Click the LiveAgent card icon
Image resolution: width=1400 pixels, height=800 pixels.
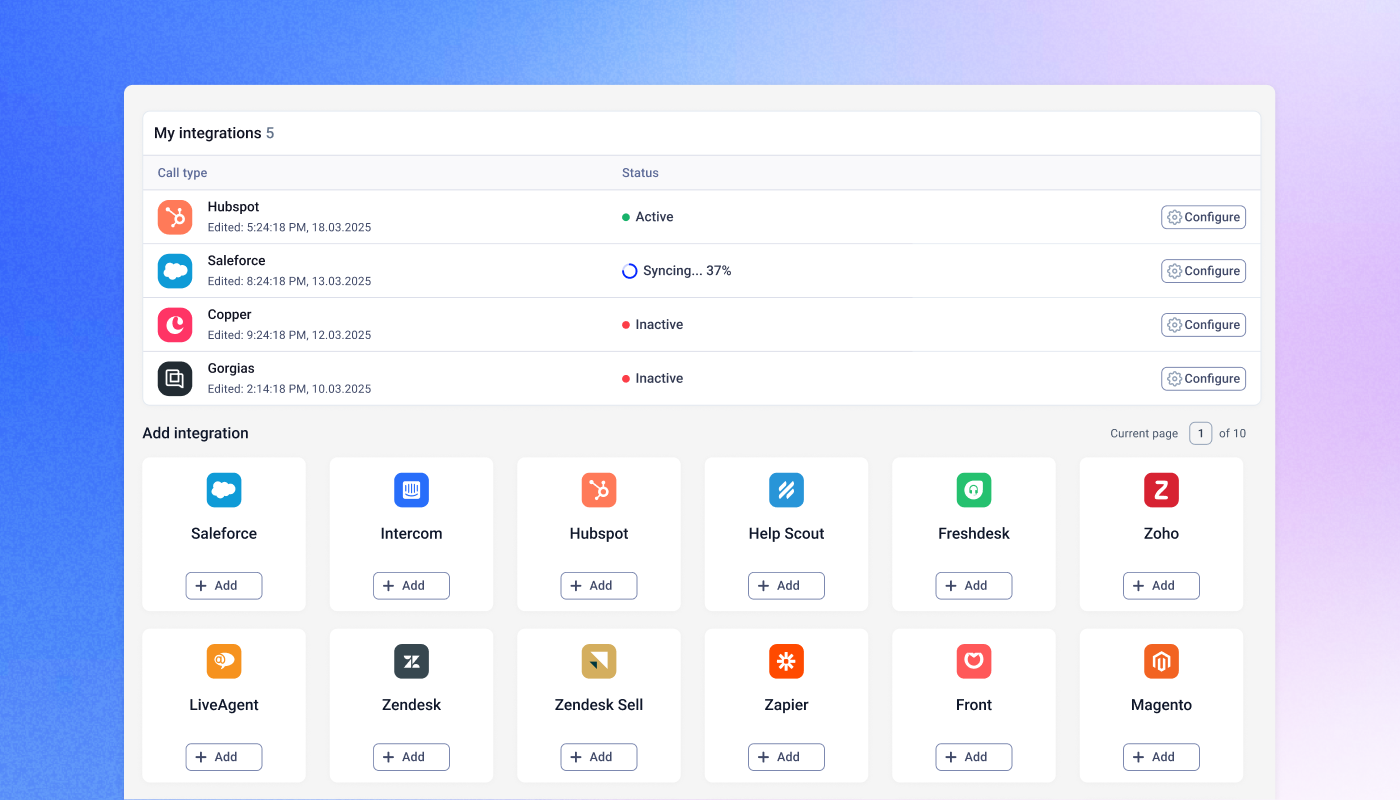coord(224,661)
